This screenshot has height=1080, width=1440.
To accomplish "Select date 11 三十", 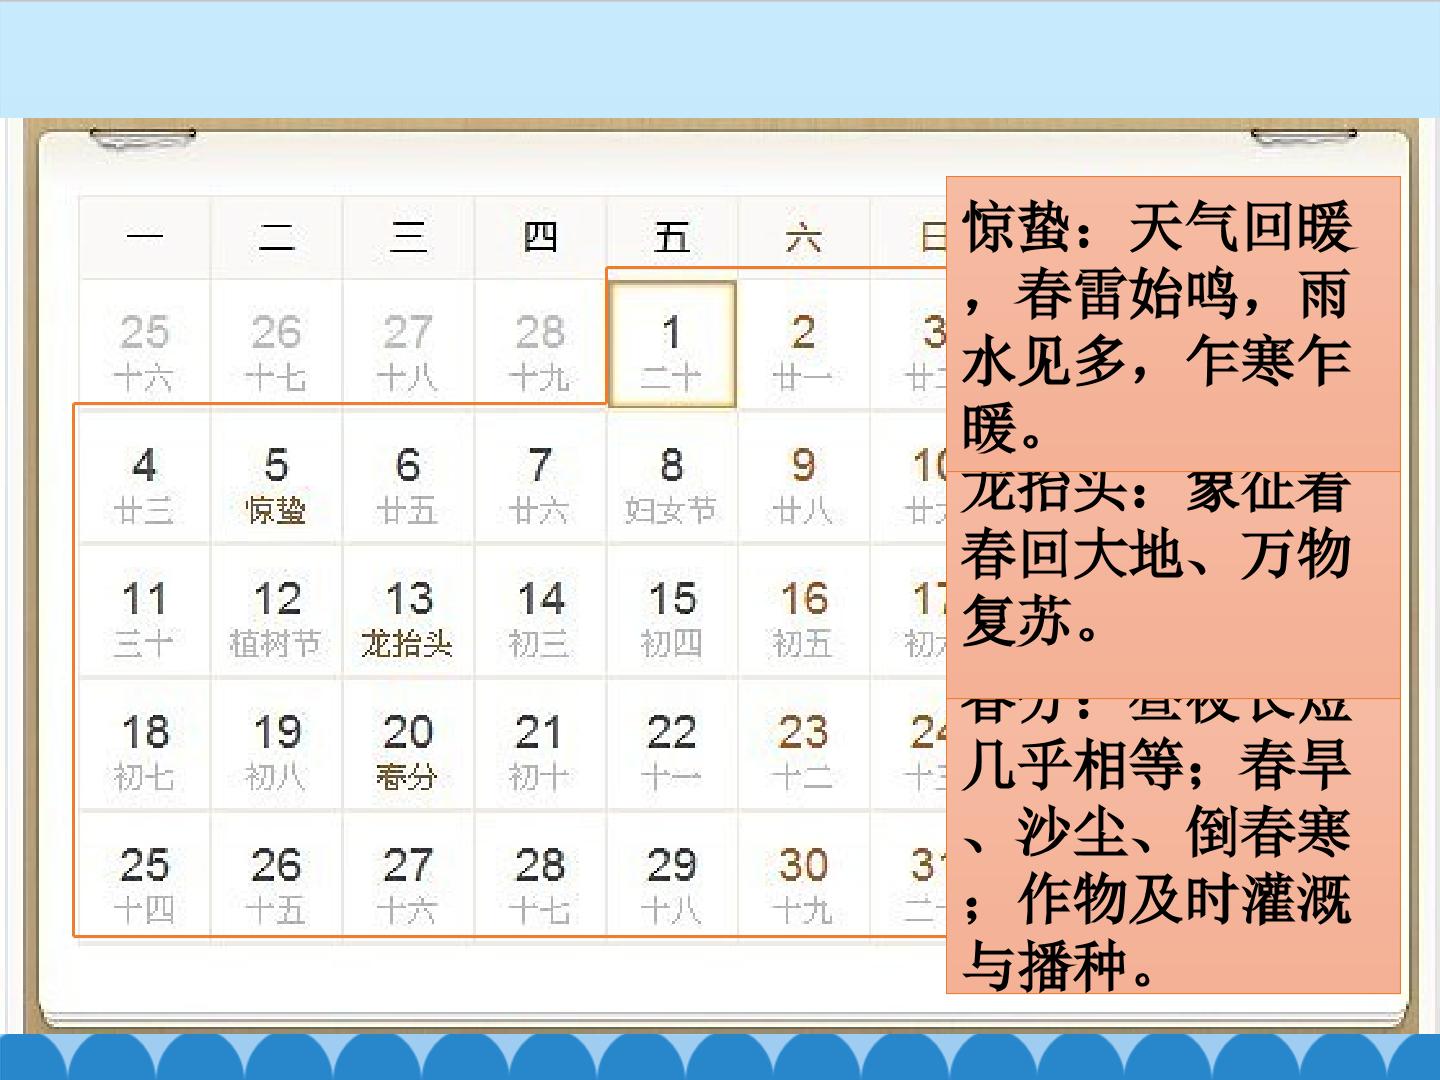I will tap(144, 611).
